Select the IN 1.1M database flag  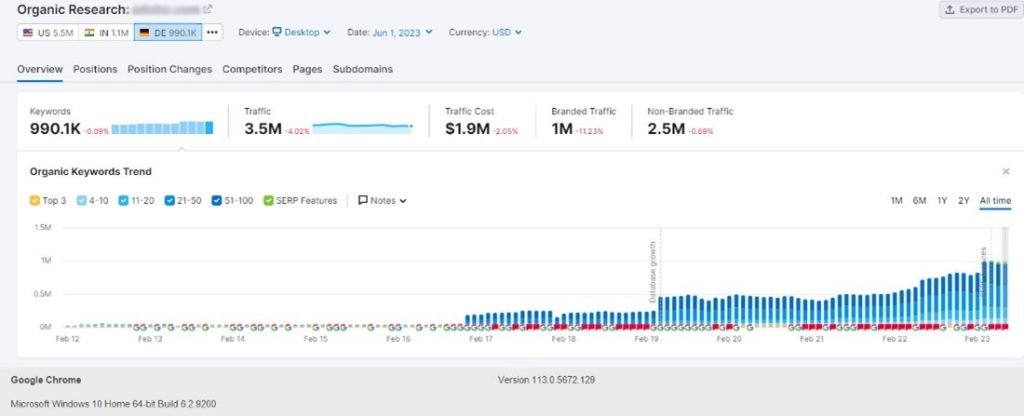pos(106,33)
